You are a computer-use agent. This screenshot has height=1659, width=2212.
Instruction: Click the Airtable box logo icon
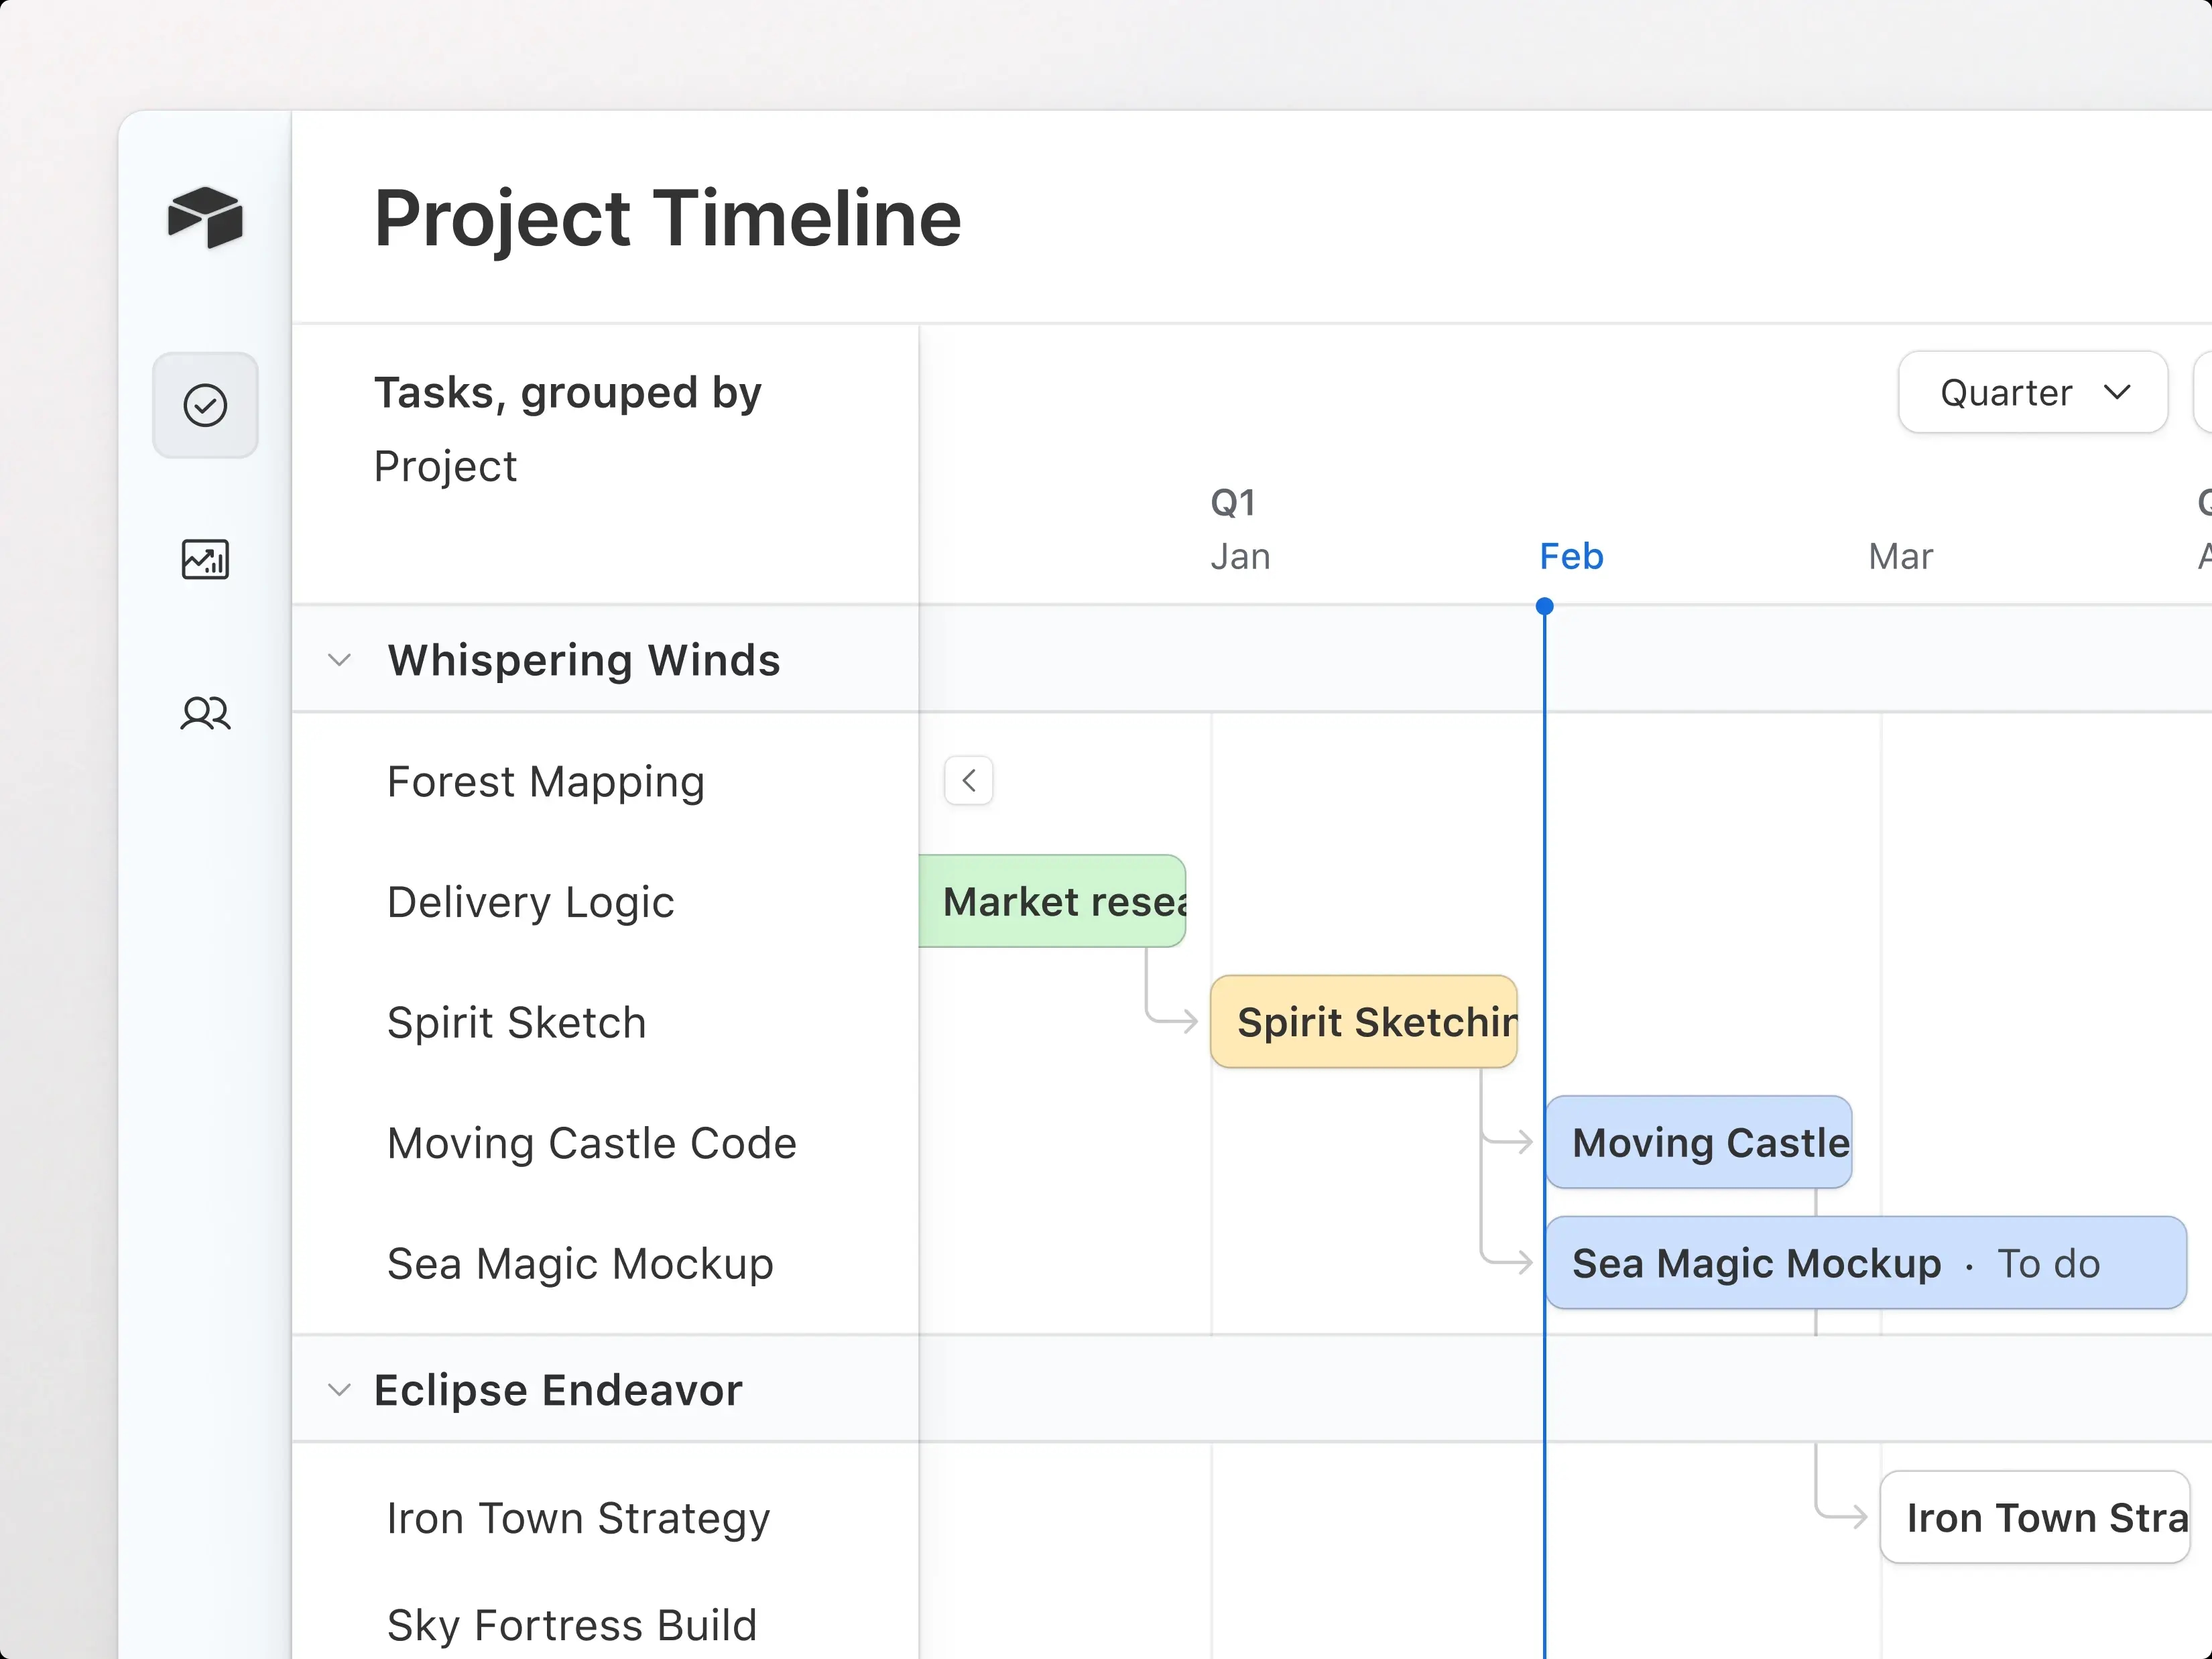[x=205, y=217]
